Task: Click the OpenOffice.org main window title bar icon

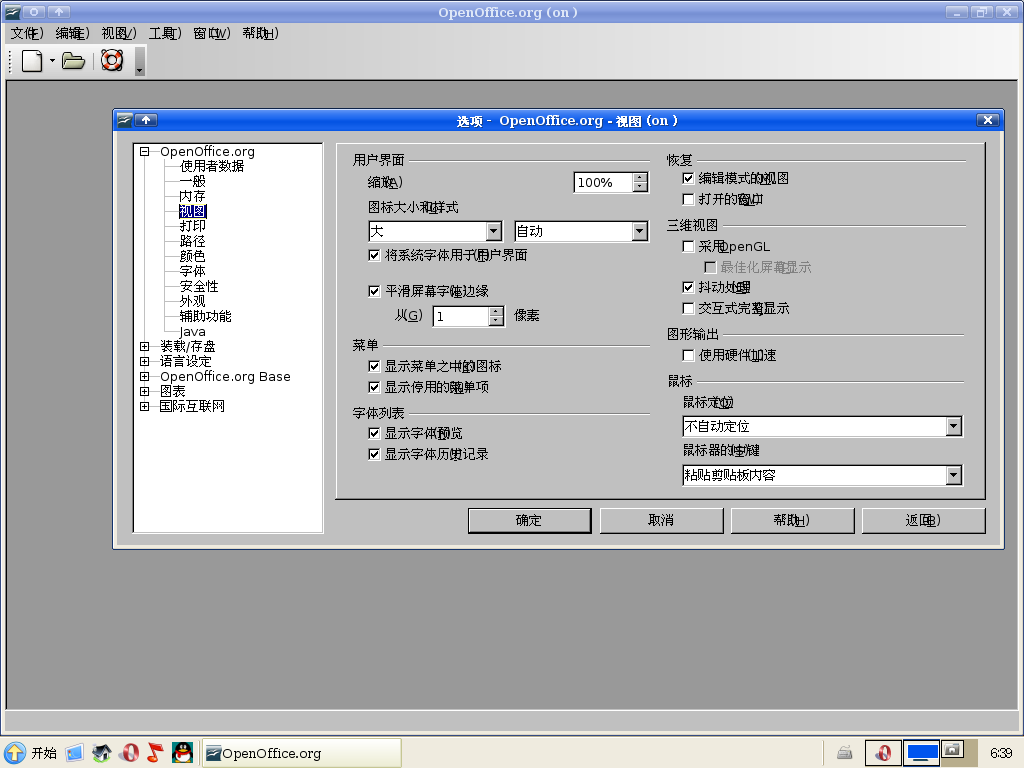Action: point(12,12)
